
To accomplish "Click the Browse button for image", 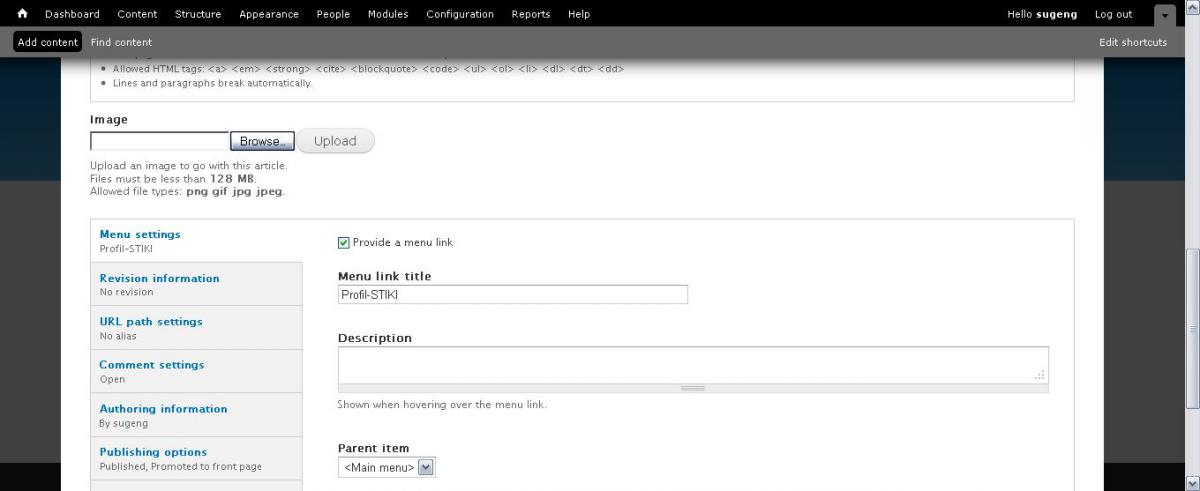I will pos(262,141).
